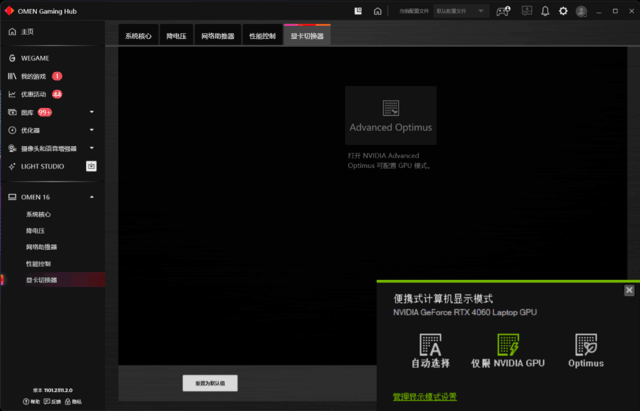Select 降电压 under OMEN 16
This screenshot has width=640, height=411.
[35, 231]
